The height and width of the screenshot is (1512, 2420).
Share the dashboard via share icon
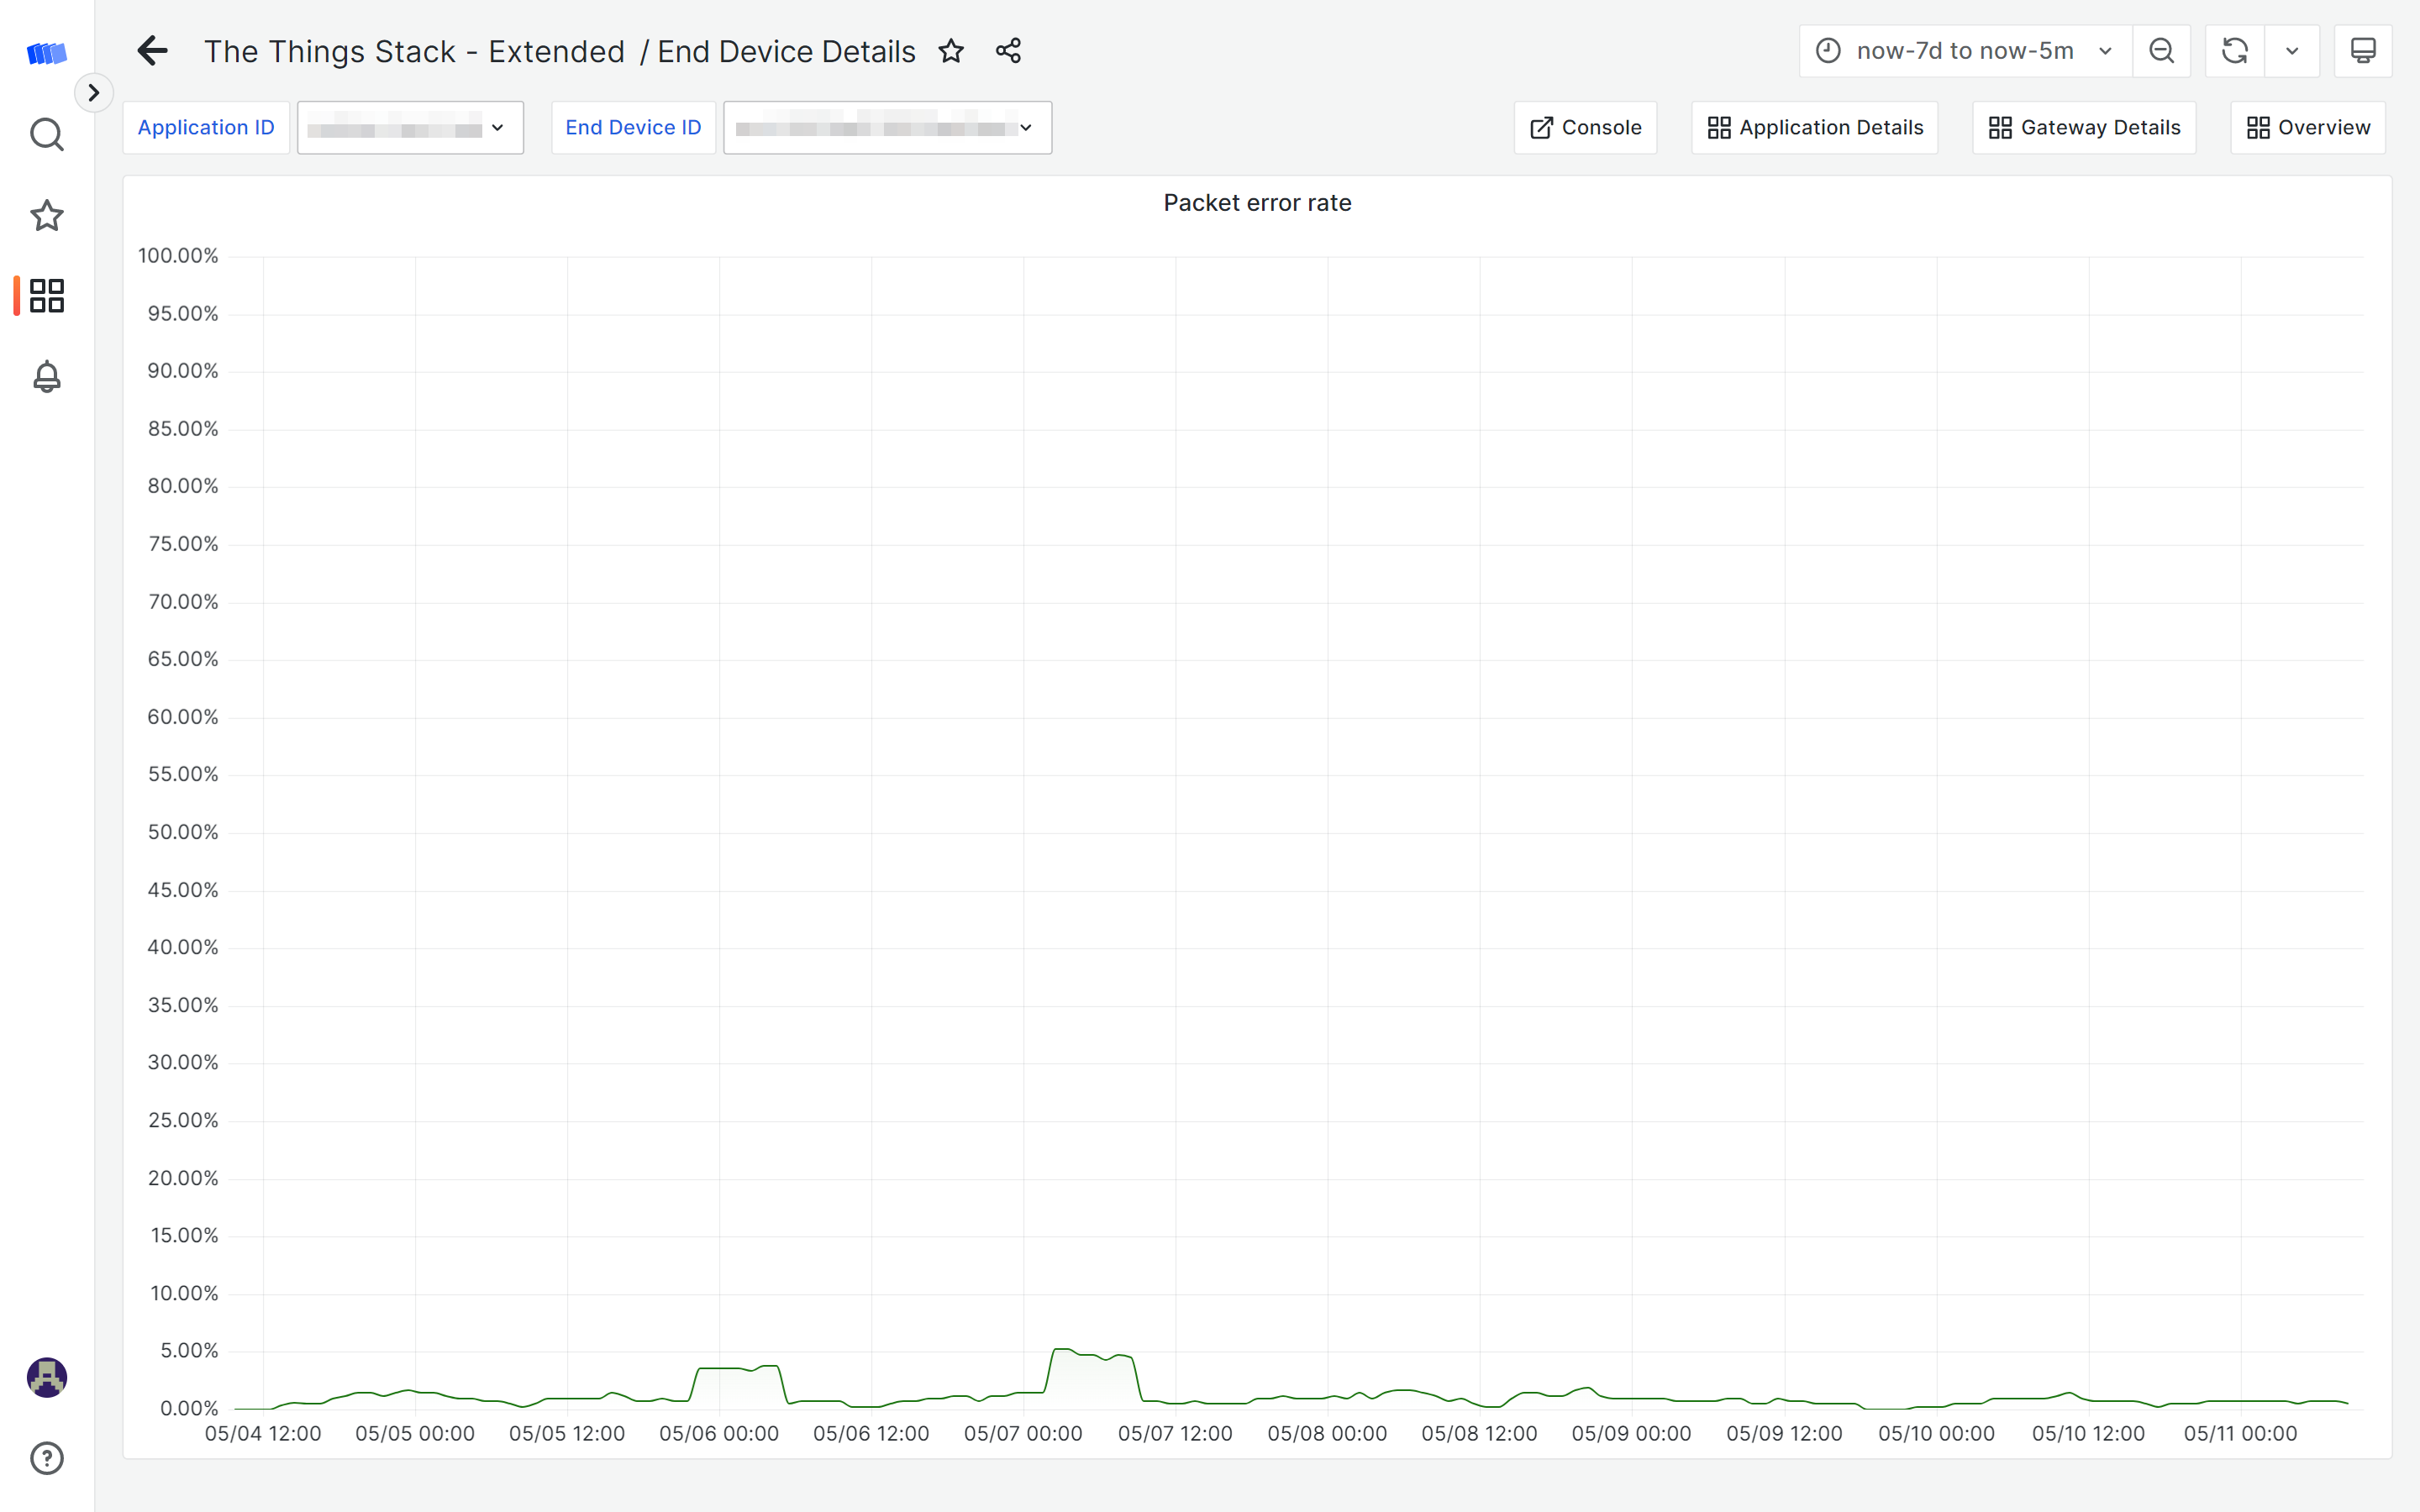pyautogui.click(x=1008, y=51)
